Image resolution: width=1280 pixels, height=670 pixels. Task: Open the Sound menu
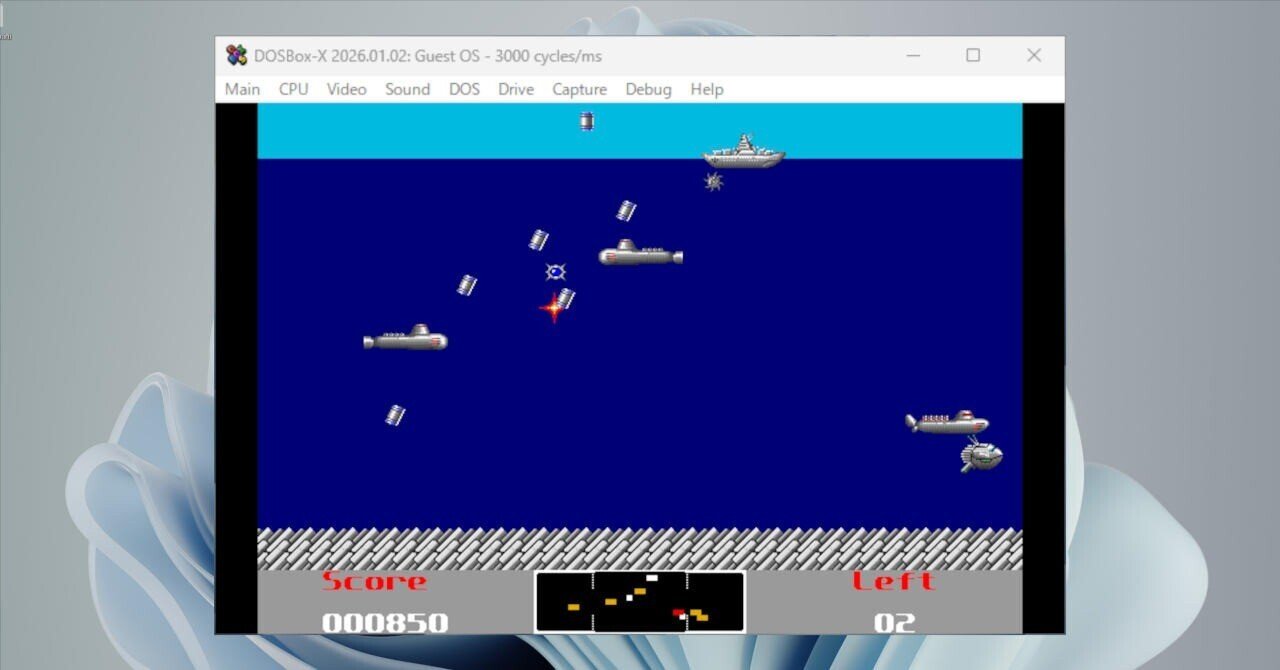coord(407,89)
